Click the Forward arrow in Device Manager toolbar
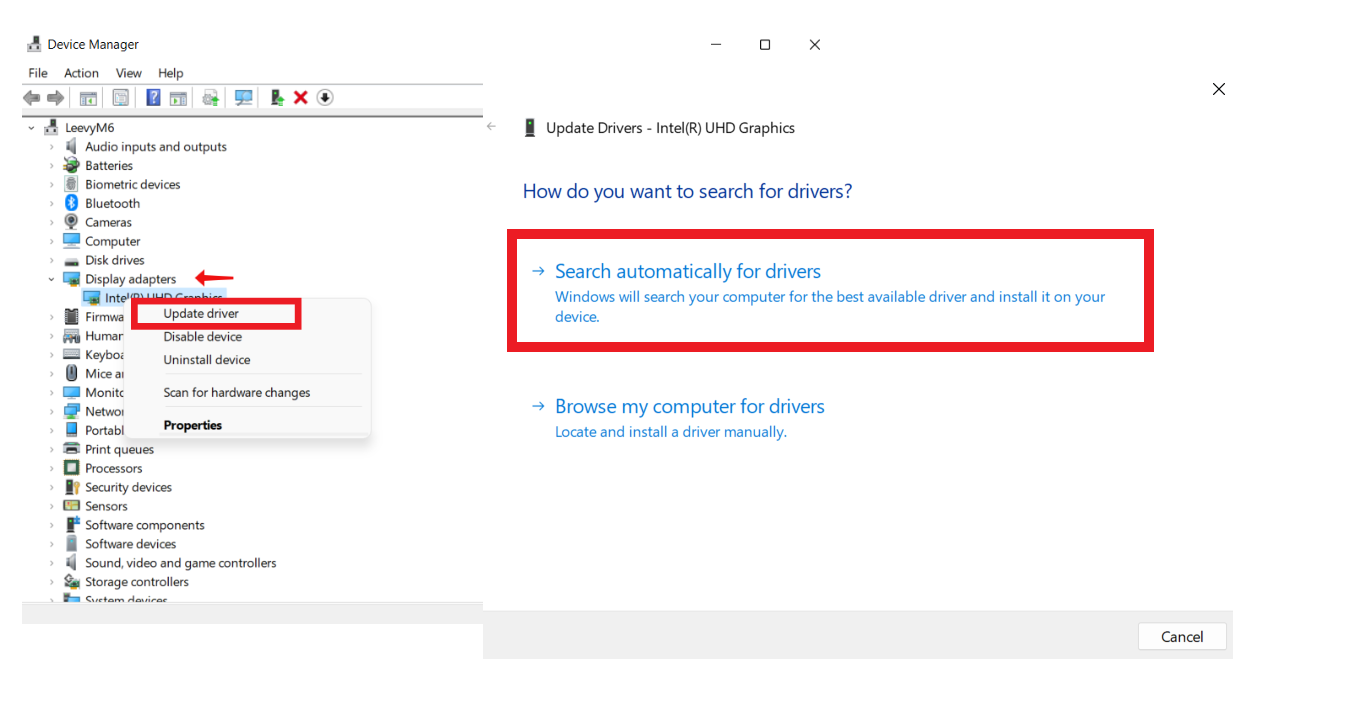This screenshot has width=1350, height=704. tap(56, 98)
